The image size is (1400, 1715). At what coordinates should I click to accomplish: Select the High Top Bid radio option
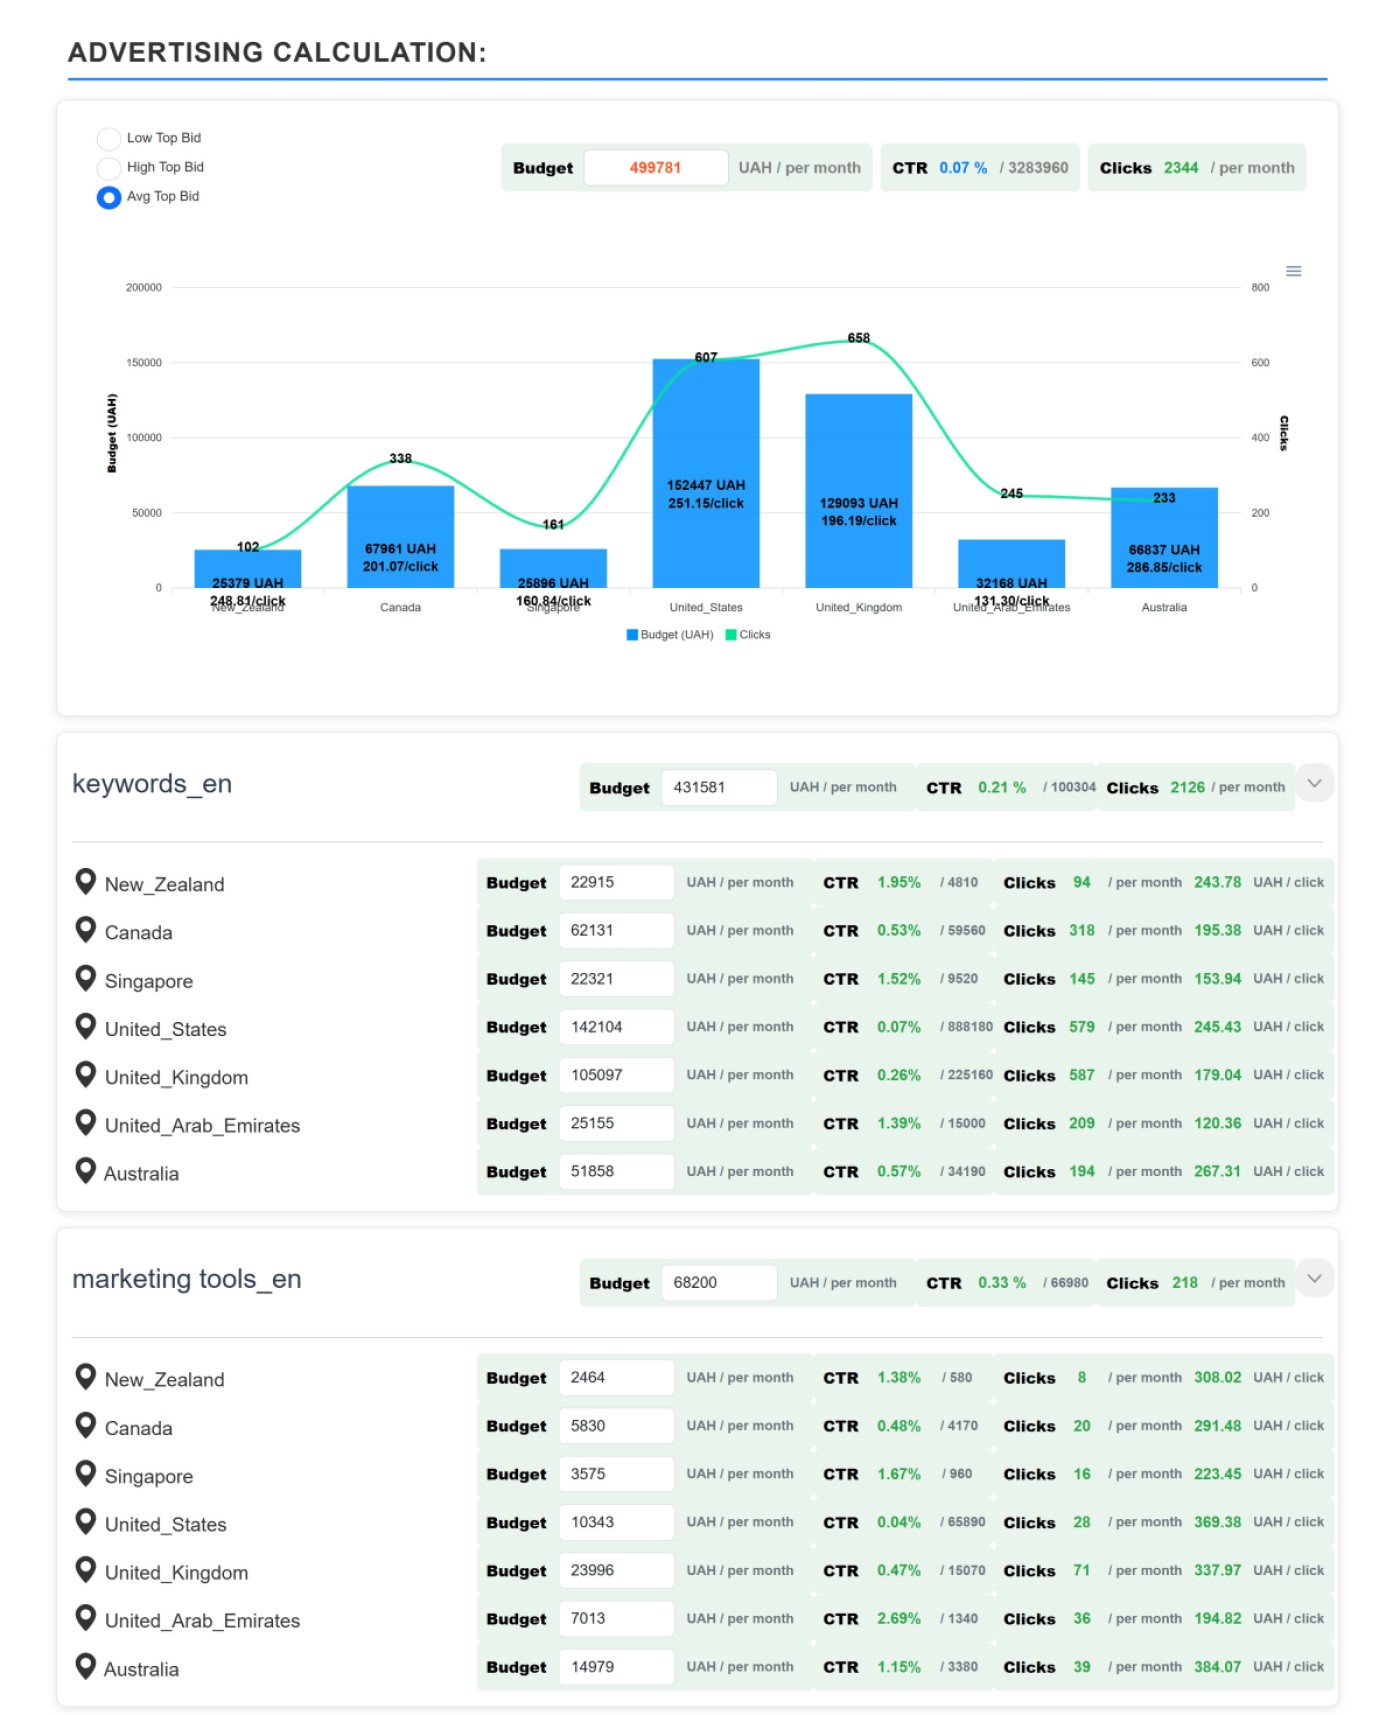coord(109,168)
